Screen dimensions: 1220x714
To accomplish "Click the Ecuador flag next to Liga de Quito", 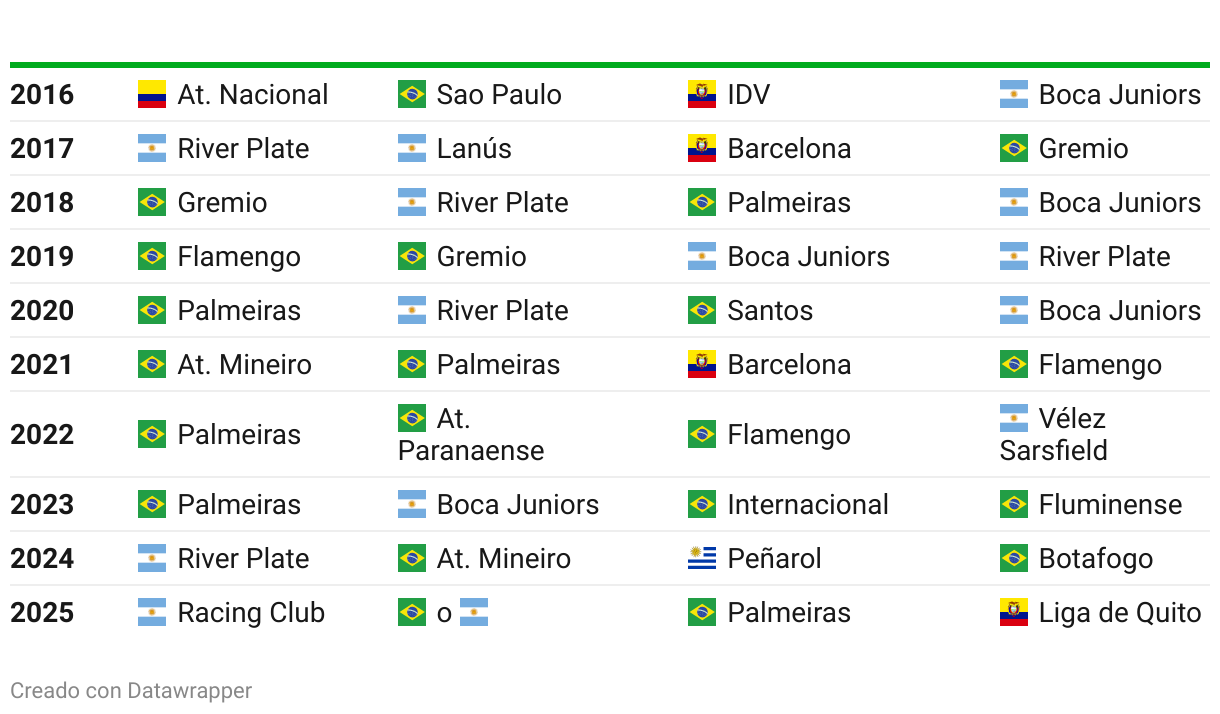I will point(1014,612).
